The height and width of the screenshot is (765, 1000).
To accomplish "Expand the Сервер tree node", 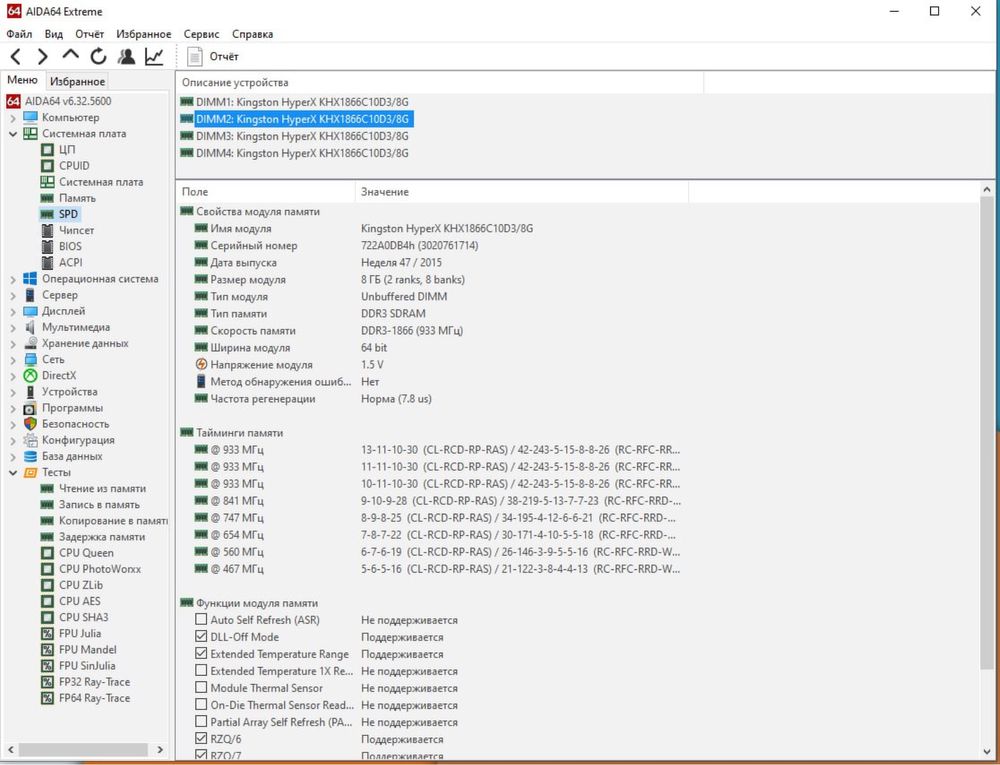I will coord(13,295).
